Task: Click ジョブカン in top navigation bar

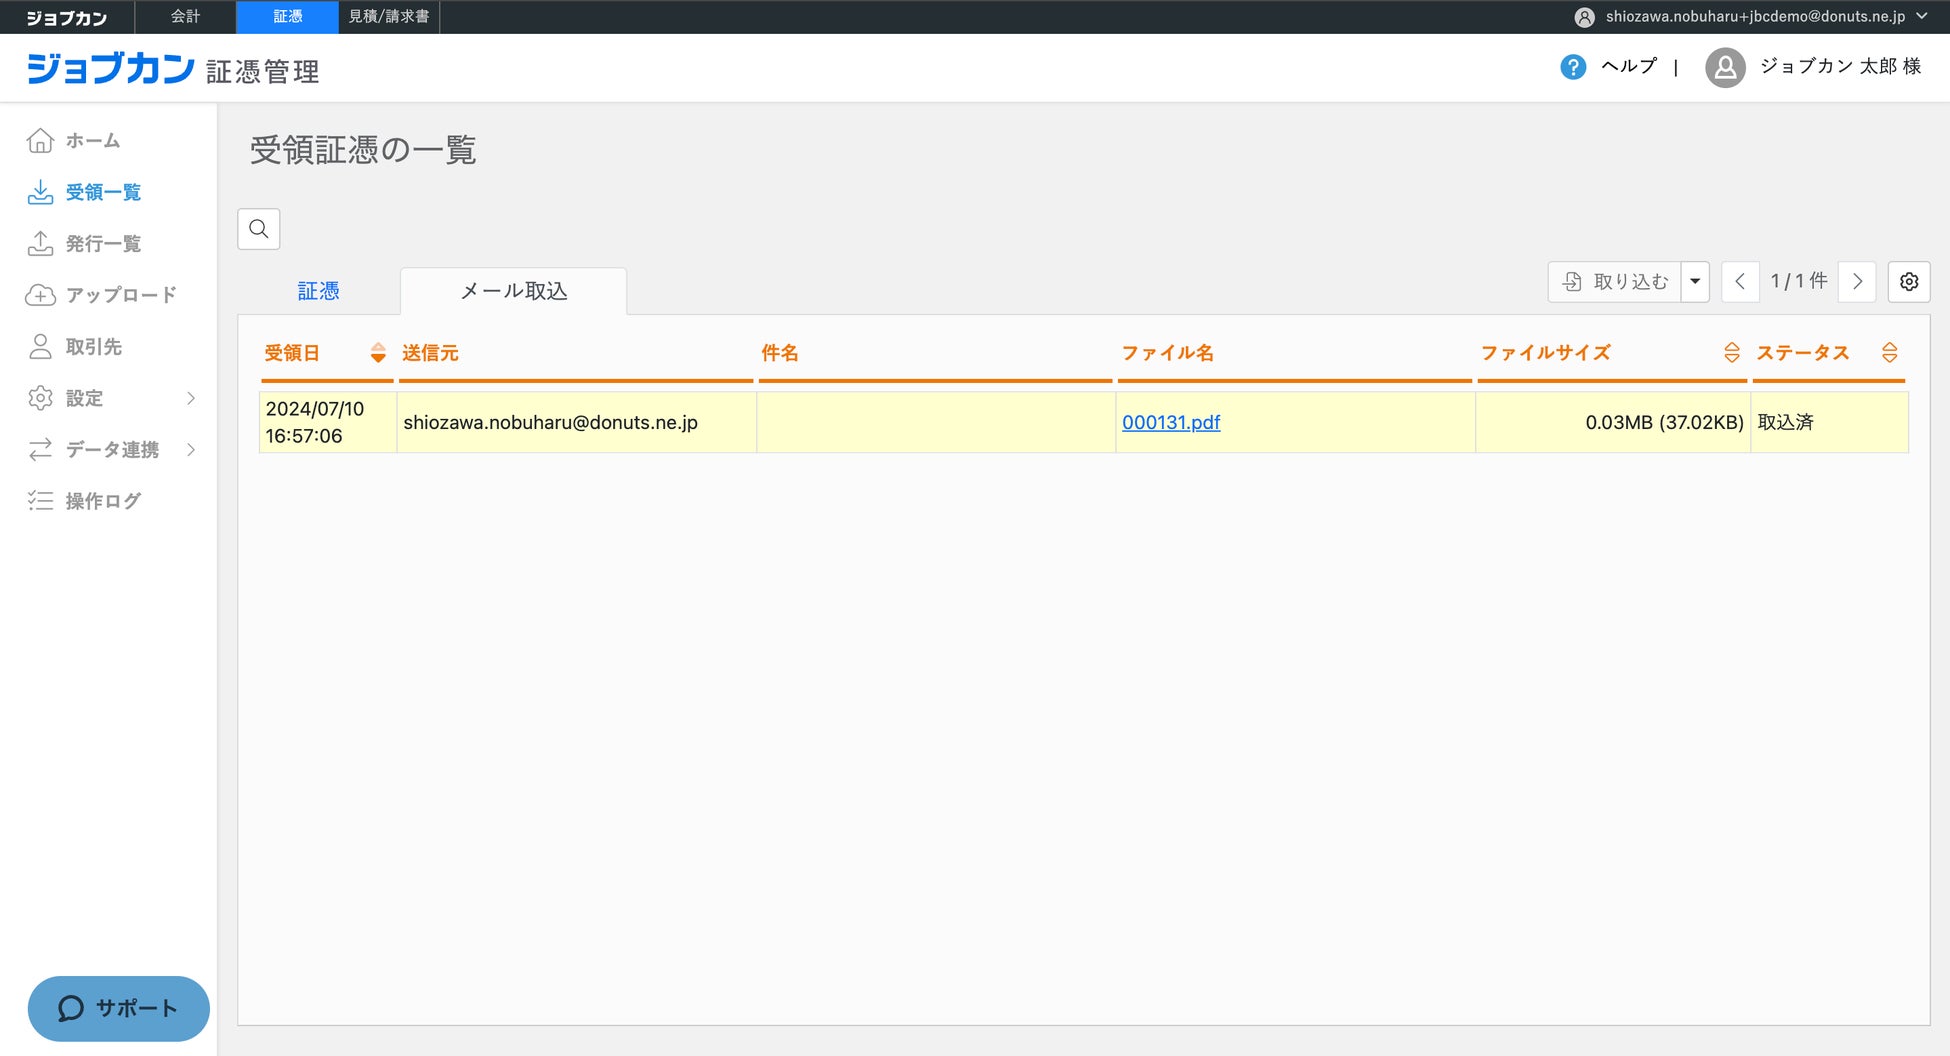Action: click(x=67, y=18)
